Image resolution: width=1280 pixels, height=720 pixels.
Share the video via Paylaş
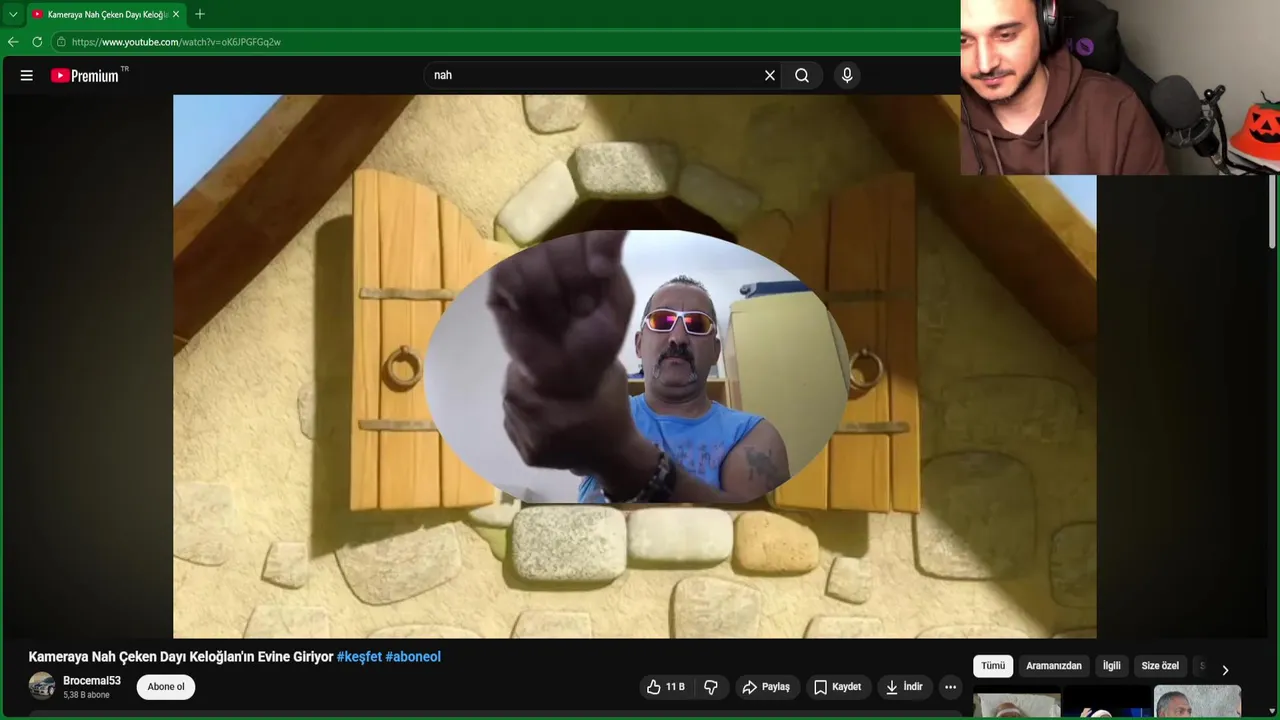click(765, 687)
